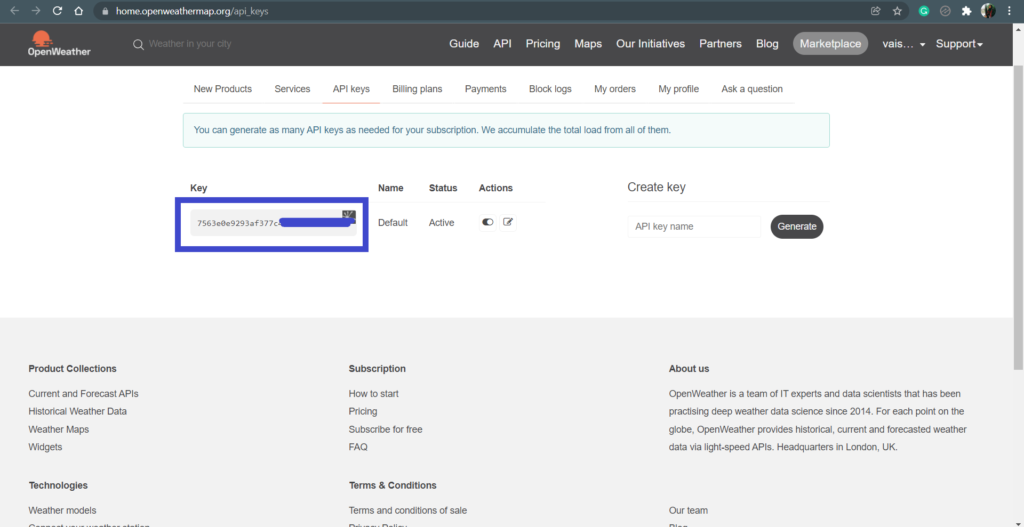The height and width of the screenshot is (527, 1024).
Task: Switch to the My orders tab
Action: tap(615, 89)
